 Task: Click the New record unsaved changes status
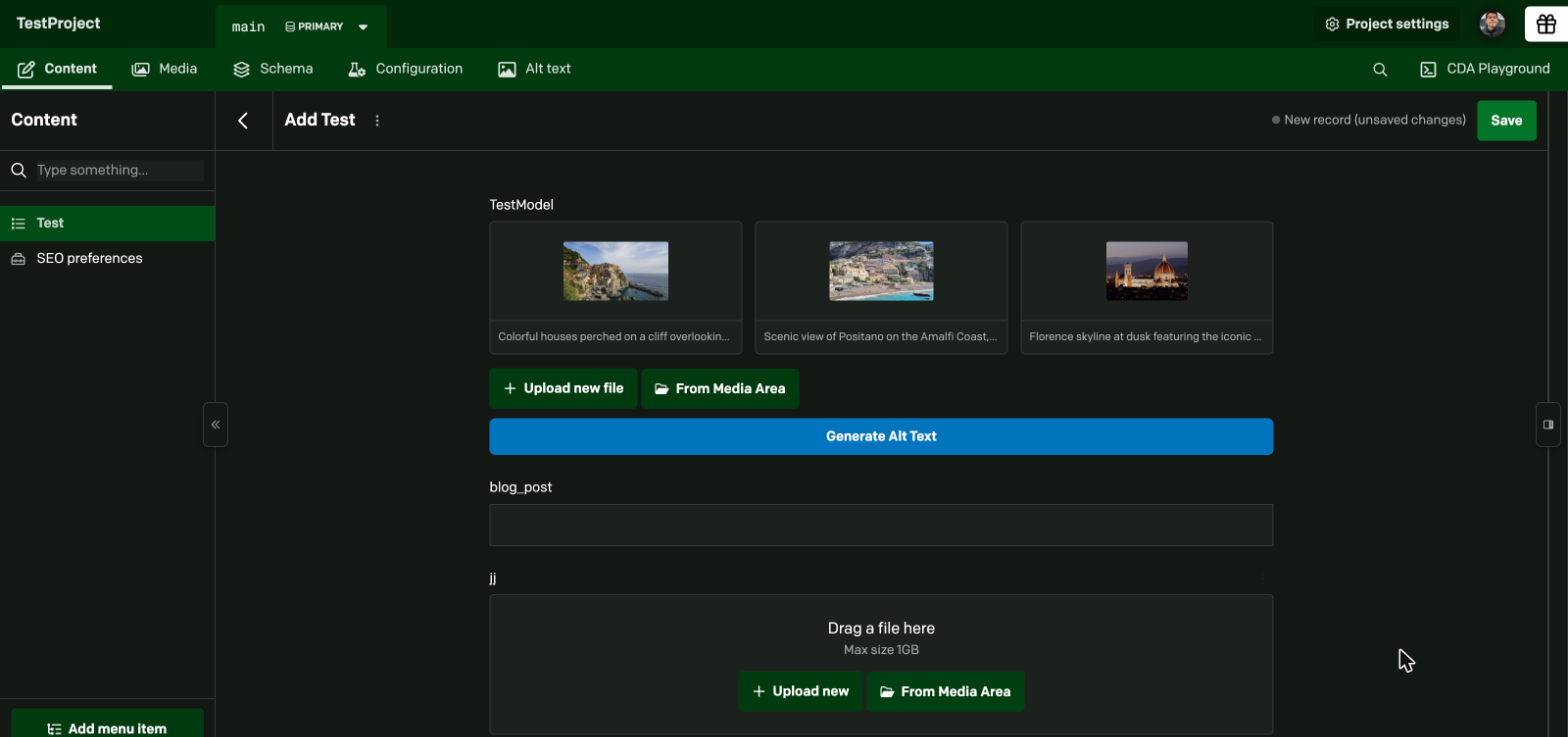[x=1369, y=120]
